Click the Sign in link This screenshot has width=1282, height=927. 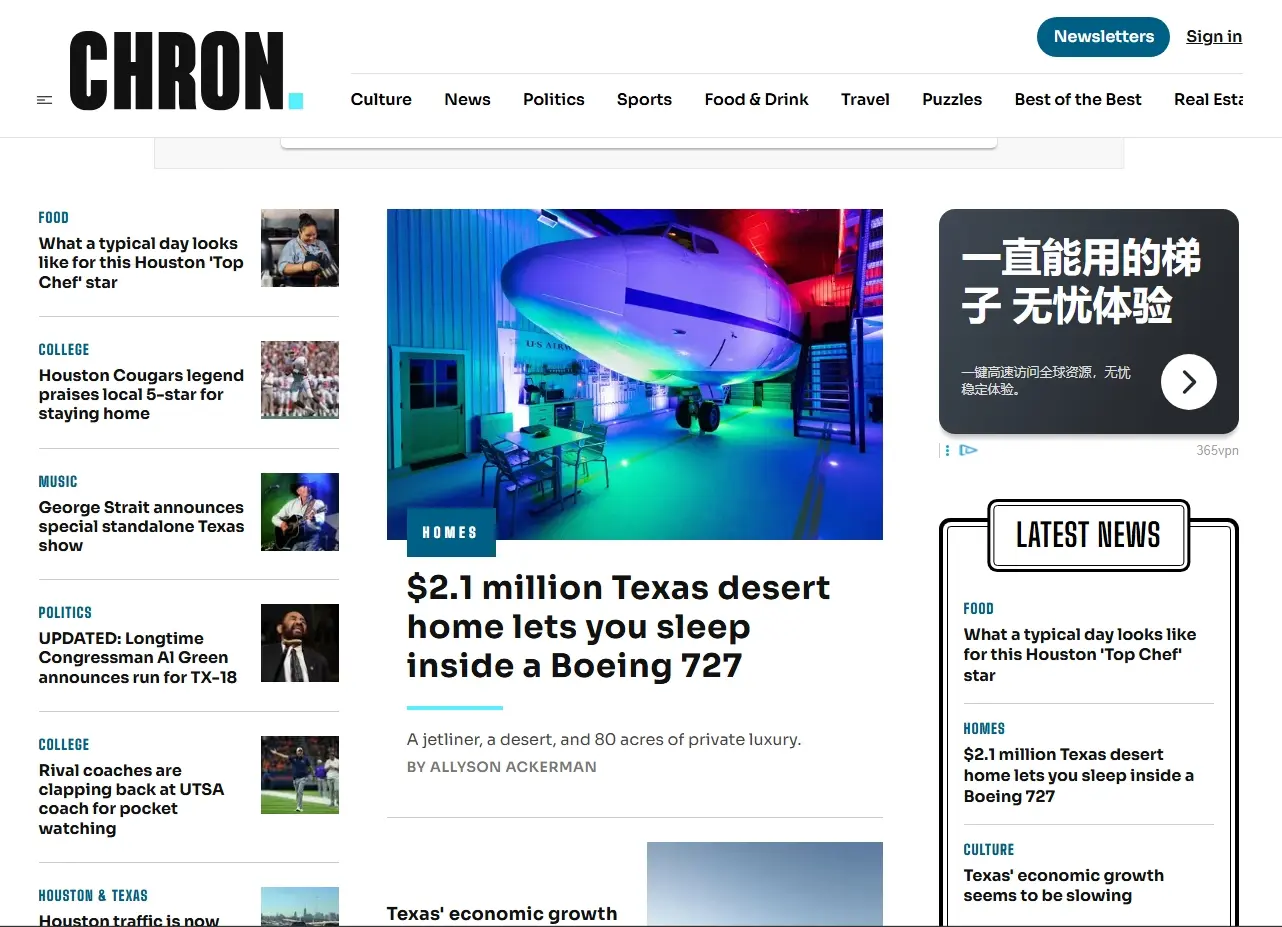pyautogui.click(x=1213, y=37)
